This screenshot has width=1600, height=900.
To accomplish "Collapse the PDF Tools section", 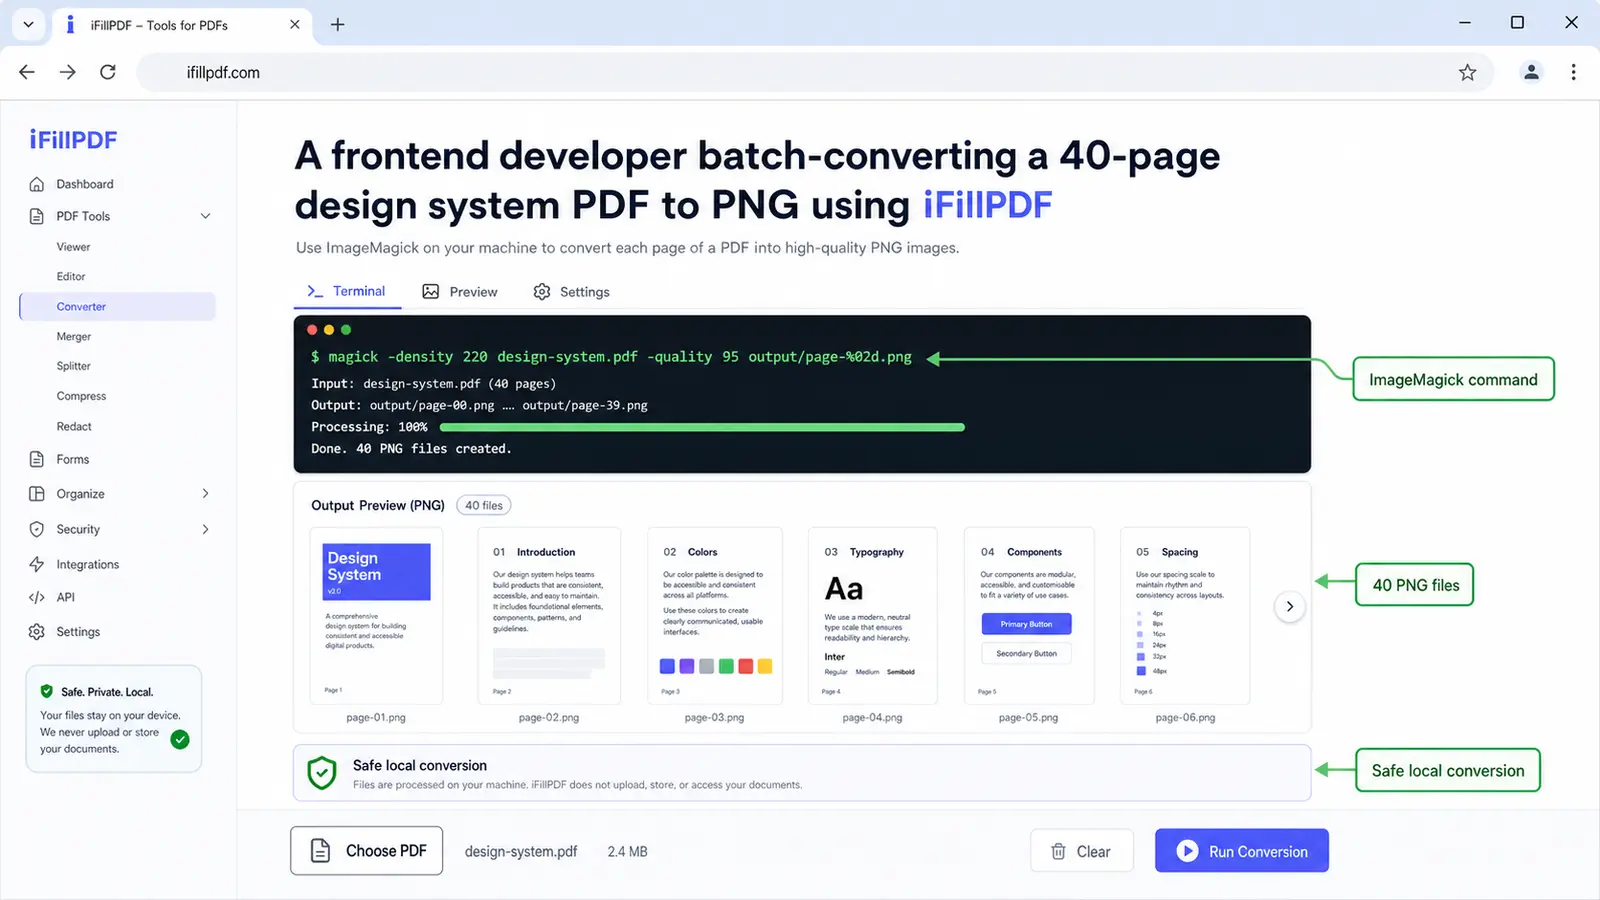I will coord(205,216).
